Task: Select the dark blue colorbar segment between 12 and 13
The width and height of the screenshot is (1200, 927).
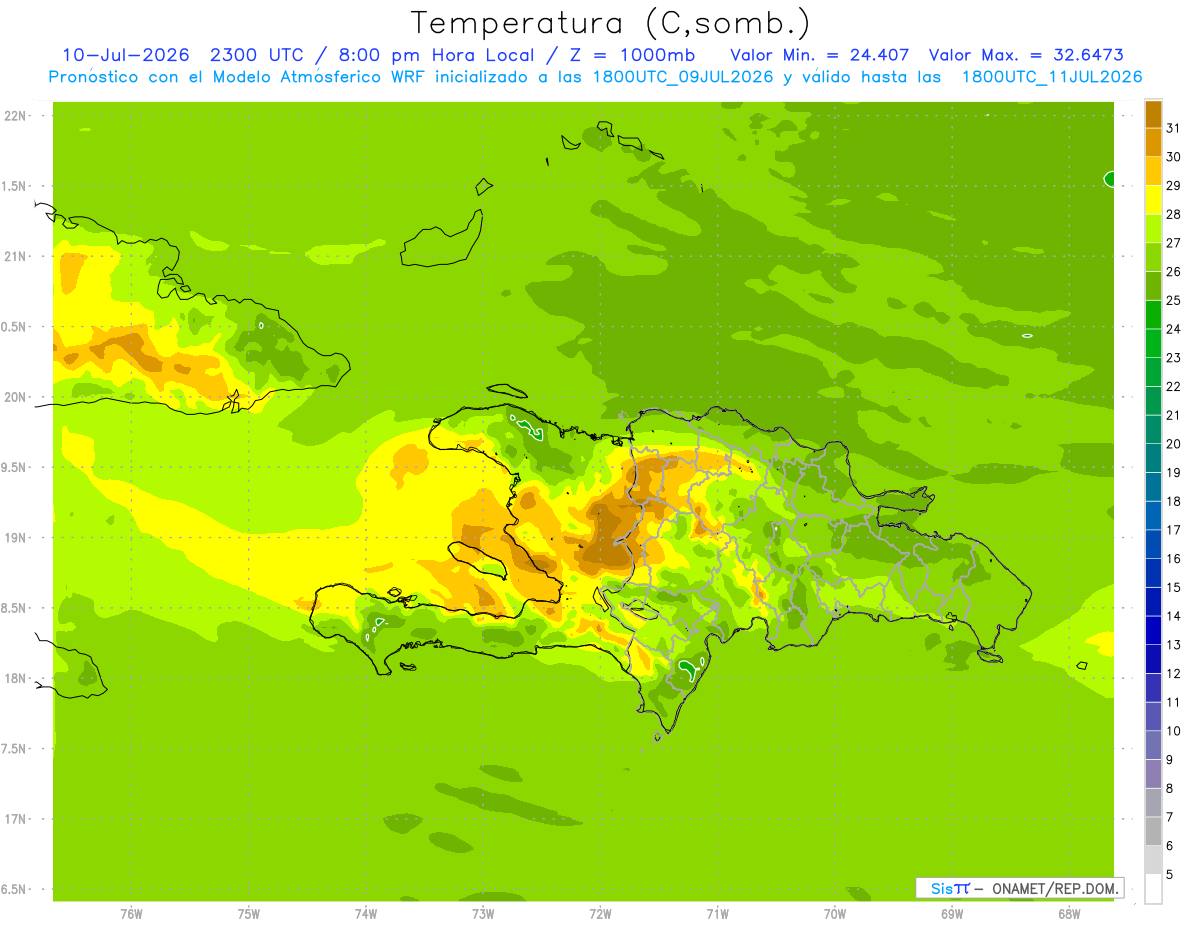Action: [x=1154, y=659]
